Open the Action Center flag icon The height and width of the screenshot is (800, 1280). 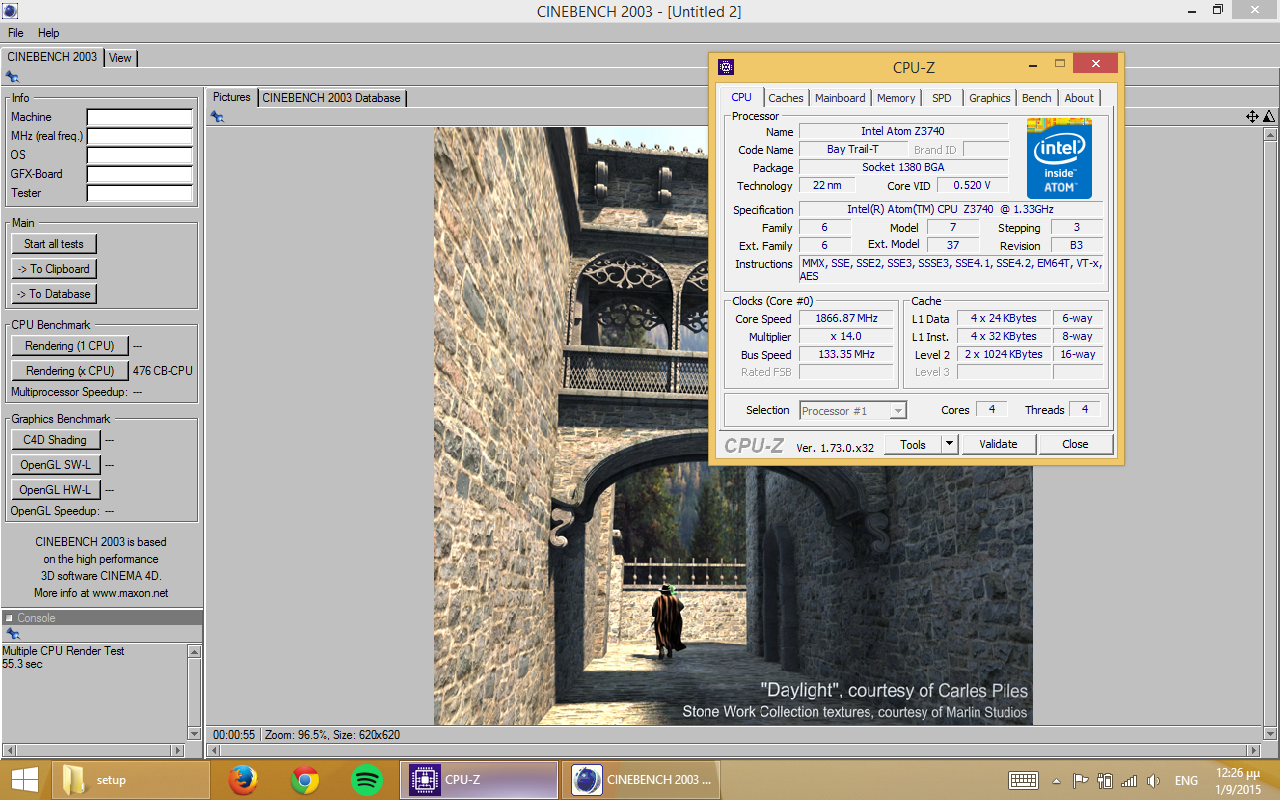pos(1081,781)
